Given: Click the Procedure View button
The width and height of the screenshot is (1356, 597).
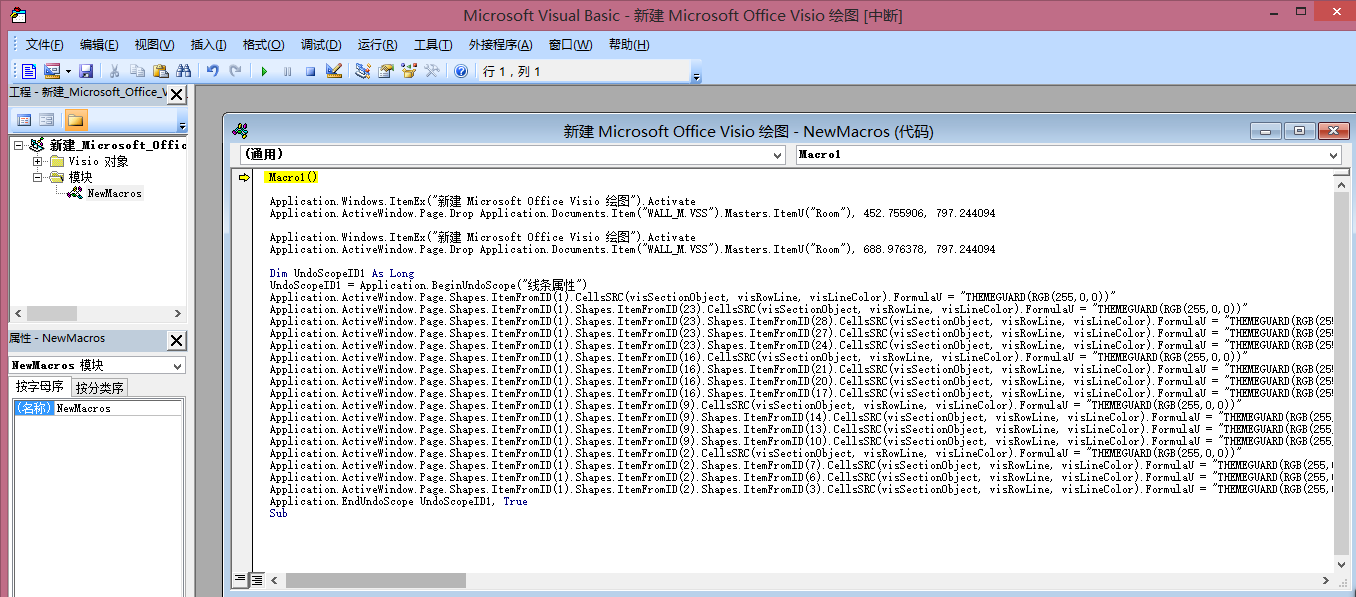Looking at the screenshot, I should (x=240, y=579).
